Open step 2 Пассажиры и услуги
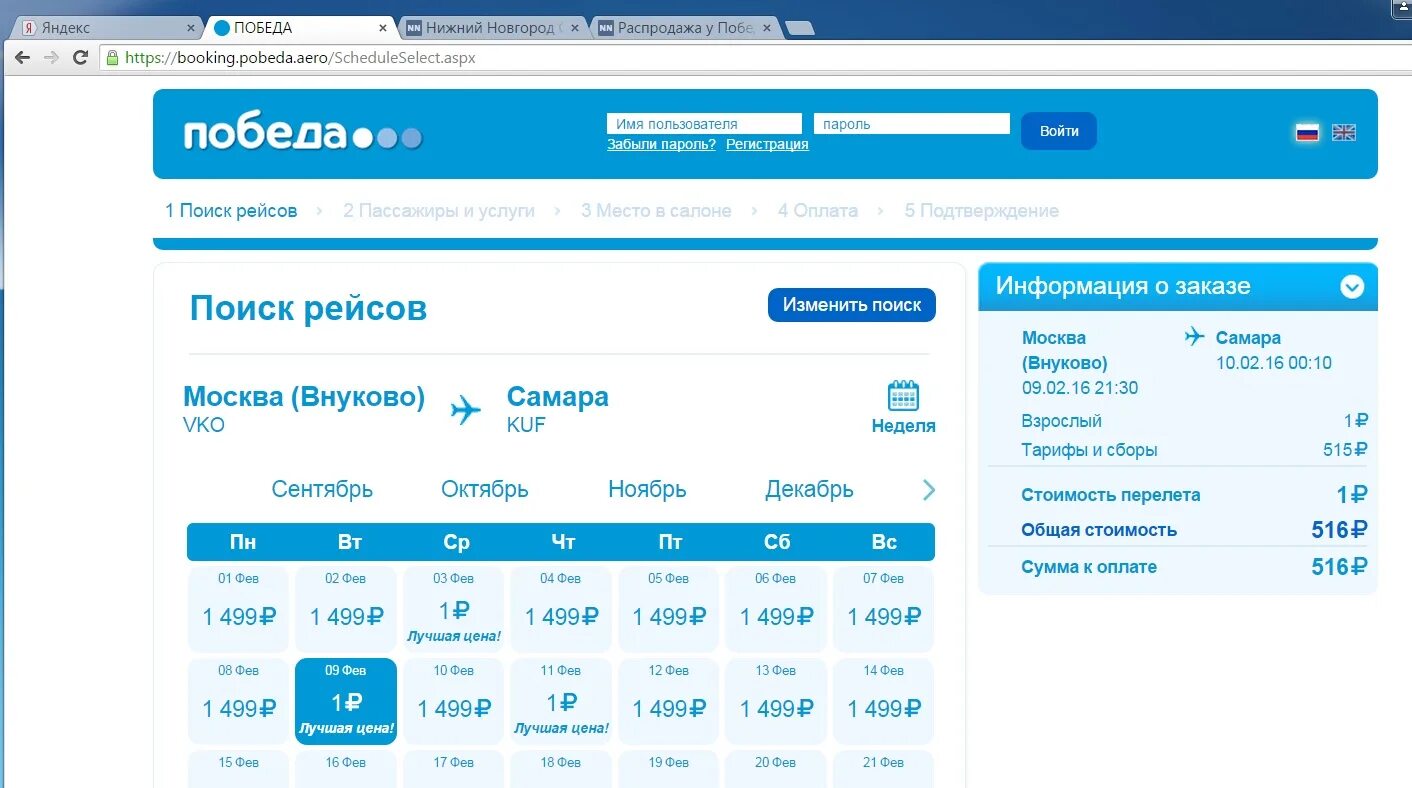Screen dimensions: 1412x788 (439, 211)
